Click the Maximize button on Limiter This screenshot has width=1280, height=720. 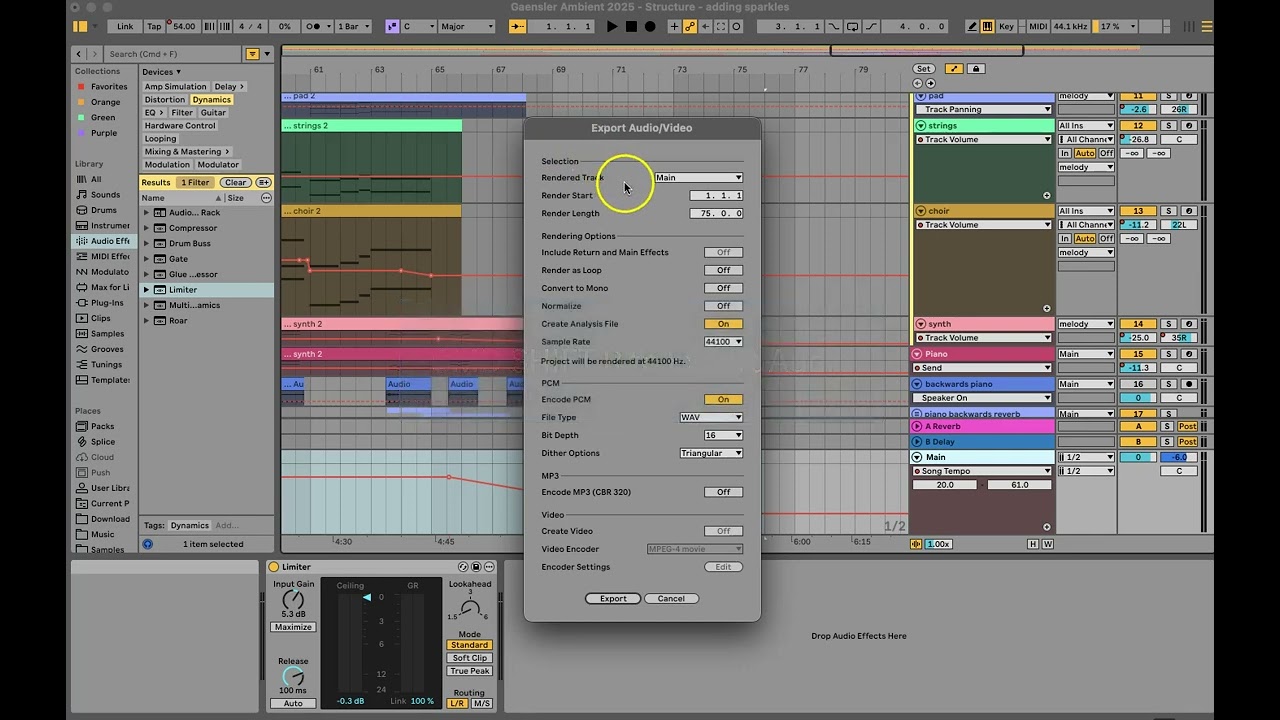[x=293, y=627]
